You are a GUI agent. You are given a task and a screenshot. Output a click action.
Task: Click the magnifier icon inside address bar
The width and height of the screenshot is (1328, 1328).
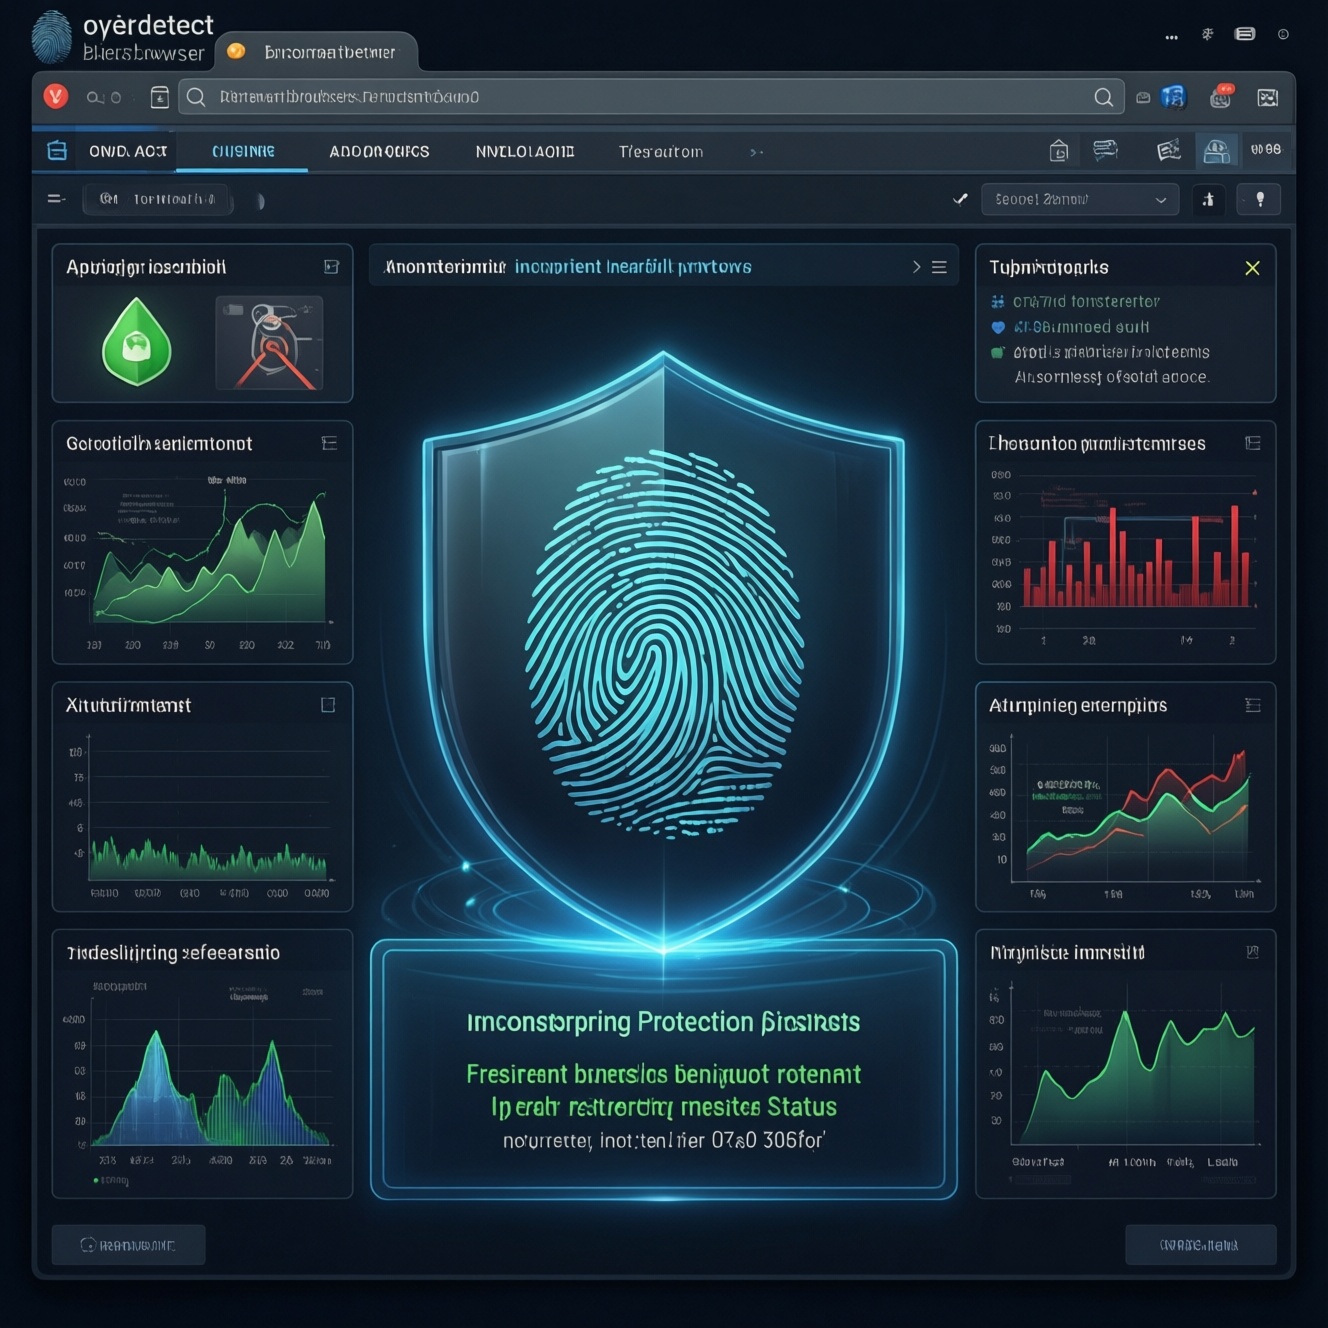[1103, 97]
